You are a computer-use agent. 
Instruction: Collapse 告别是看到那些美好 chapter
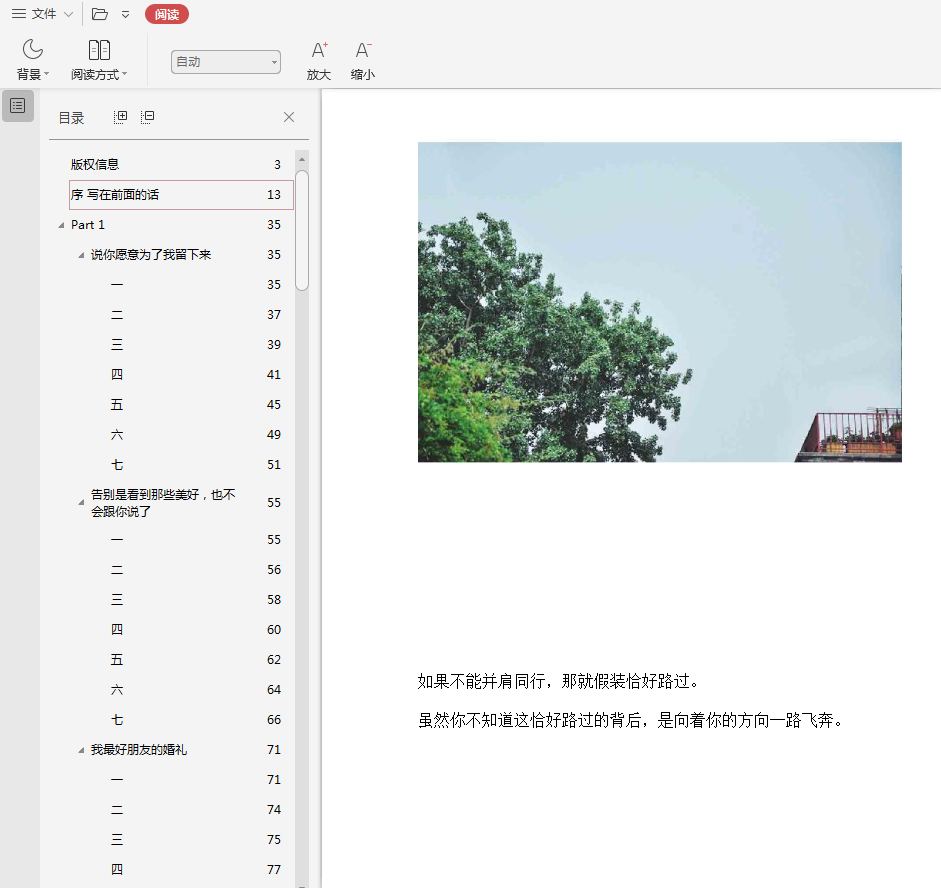point(81,503)
